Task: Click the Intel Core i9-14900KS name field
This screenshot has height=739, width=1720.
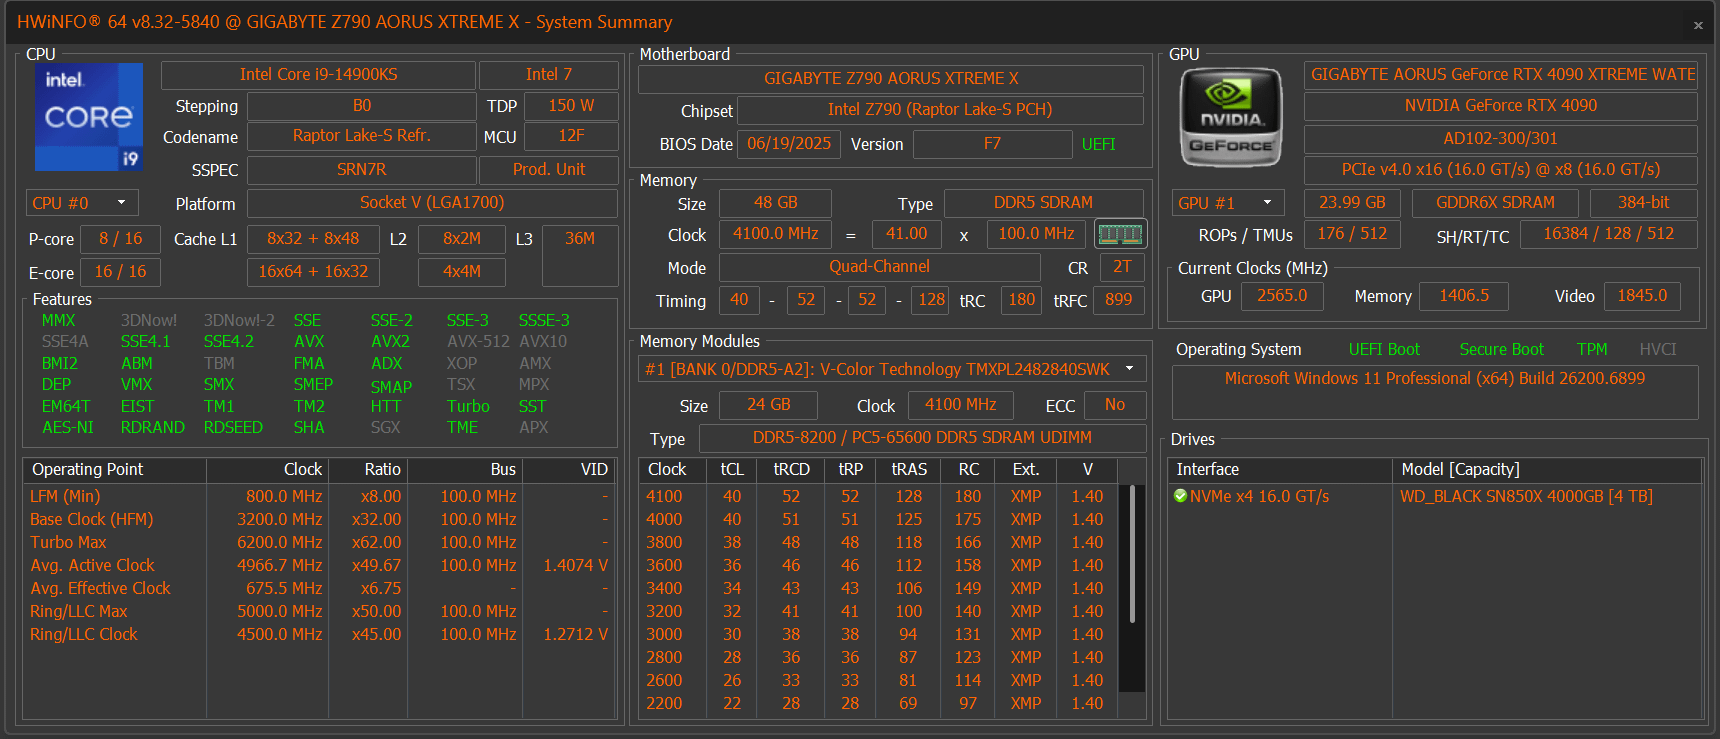Action: (x=318, y=75)
